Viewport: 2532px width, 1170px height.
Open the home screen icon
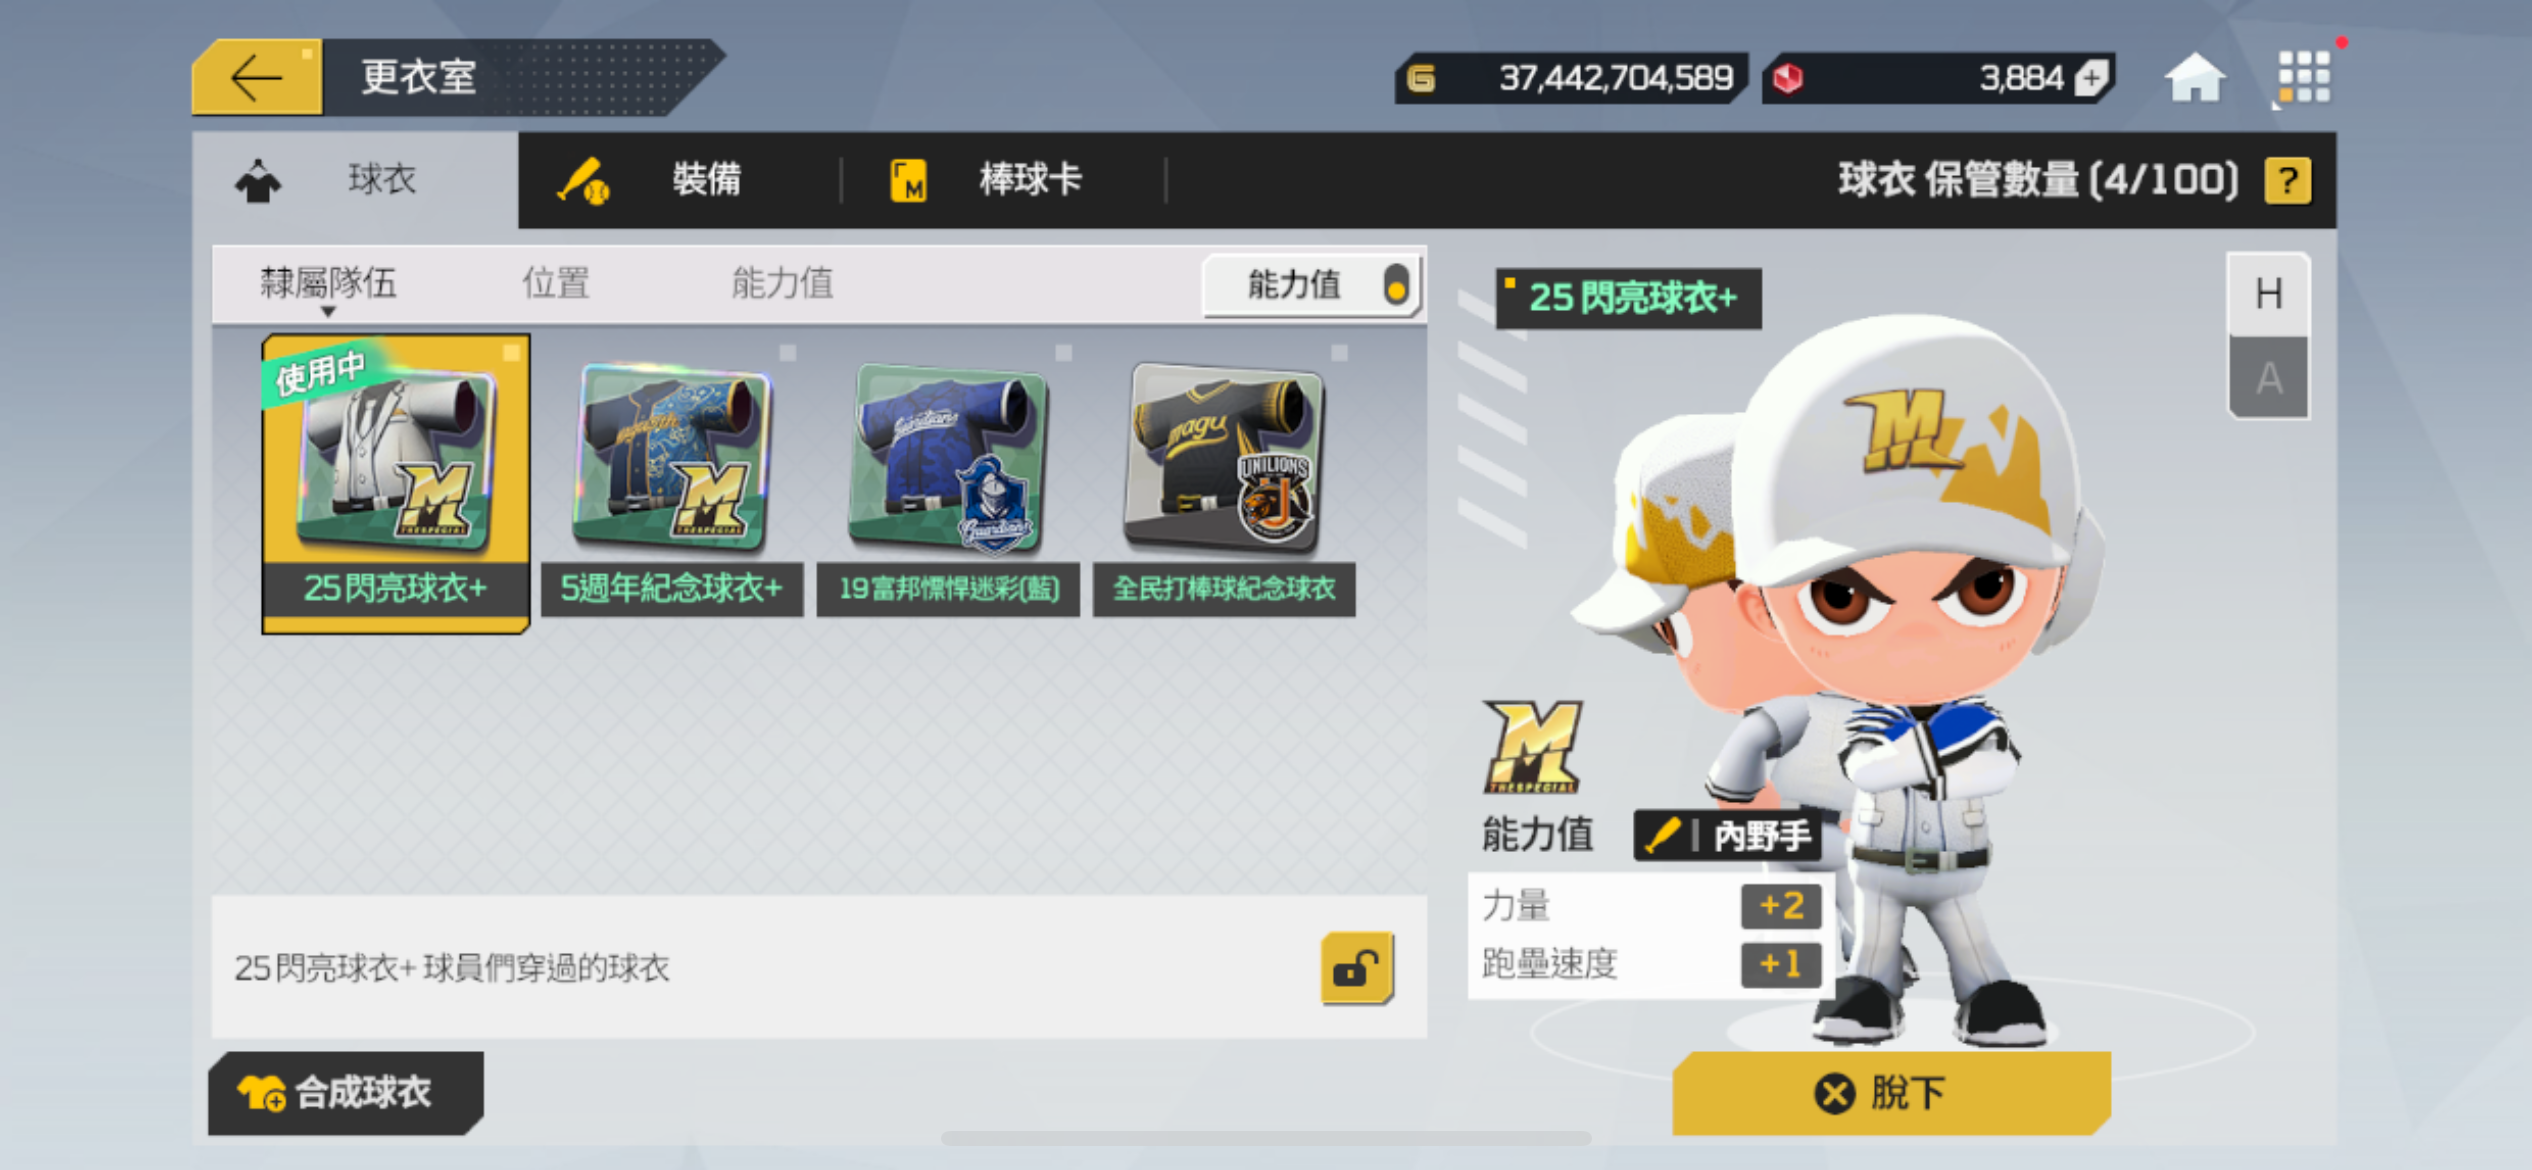coord(2194,78)
